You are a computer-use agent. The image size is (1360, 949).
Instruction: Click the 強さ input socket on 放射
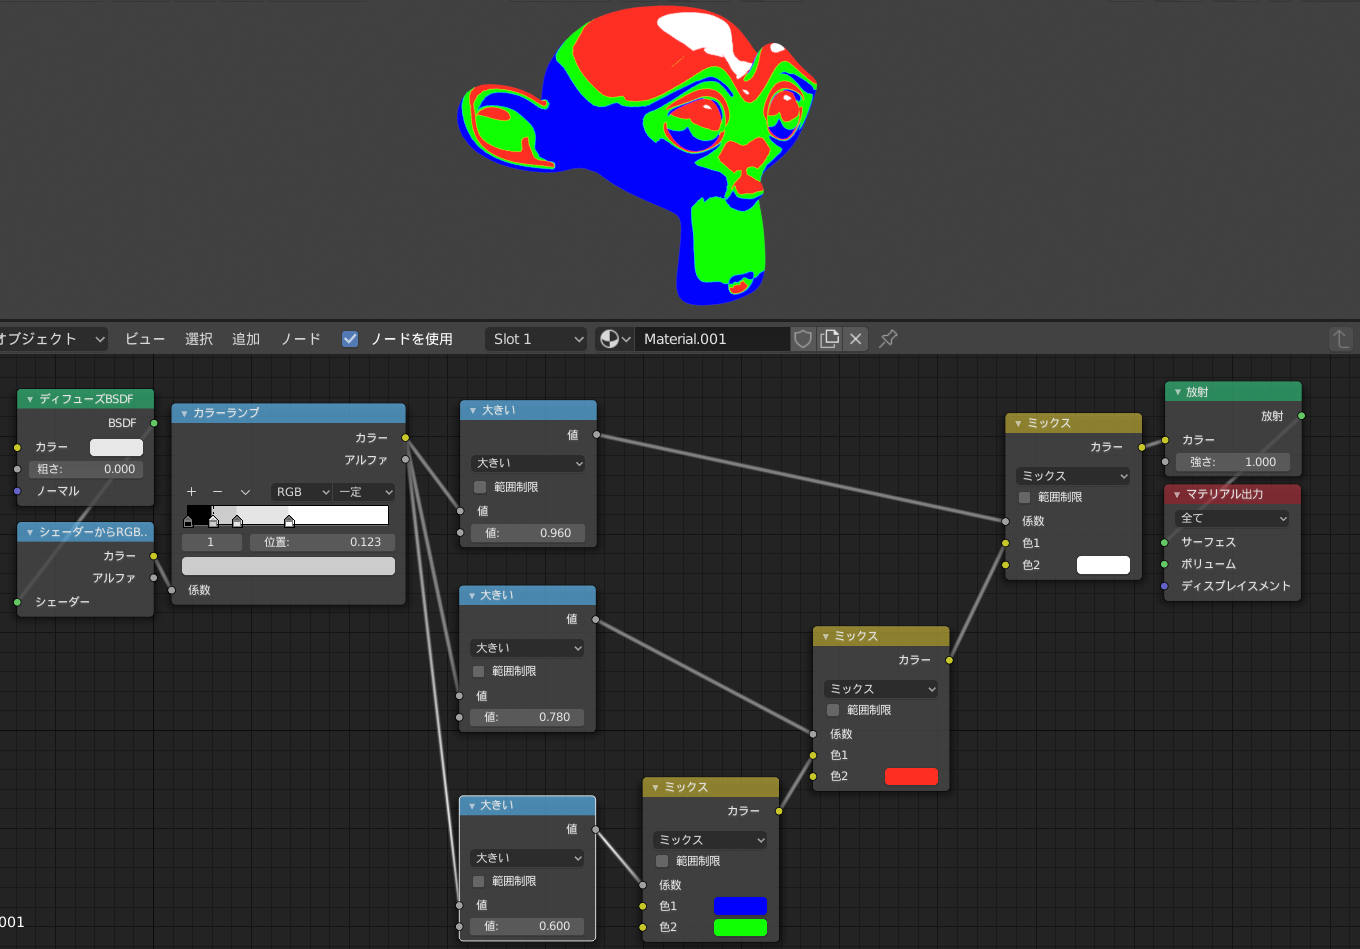pos(1165,462)
